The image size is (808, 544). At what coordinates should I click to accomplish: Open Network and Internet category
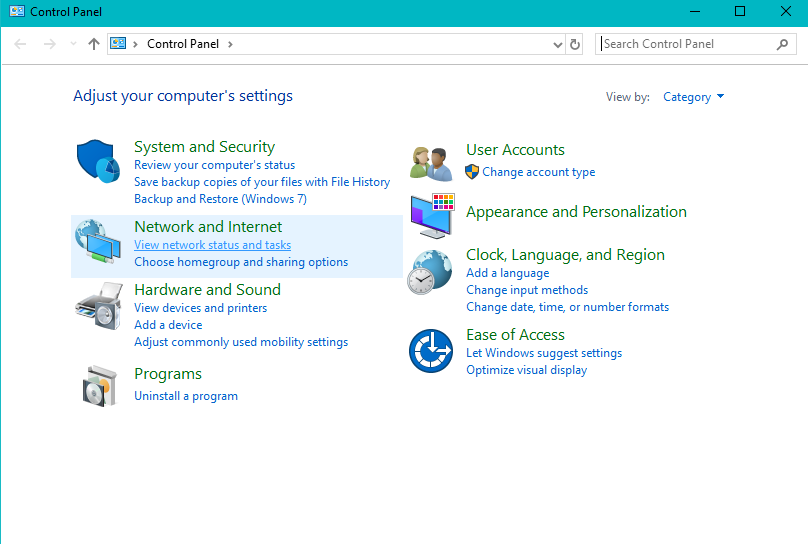[x=208, y=227]
